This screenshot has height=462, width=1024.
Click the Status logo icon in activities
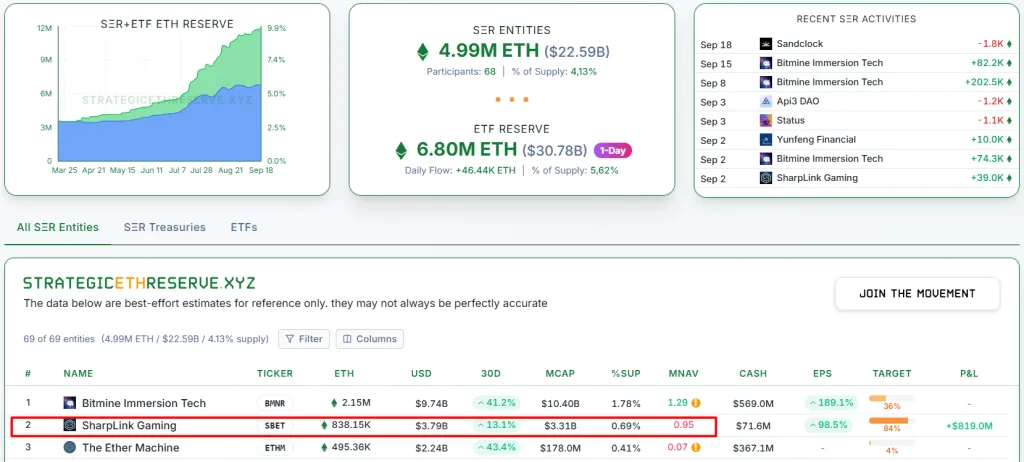766,121
